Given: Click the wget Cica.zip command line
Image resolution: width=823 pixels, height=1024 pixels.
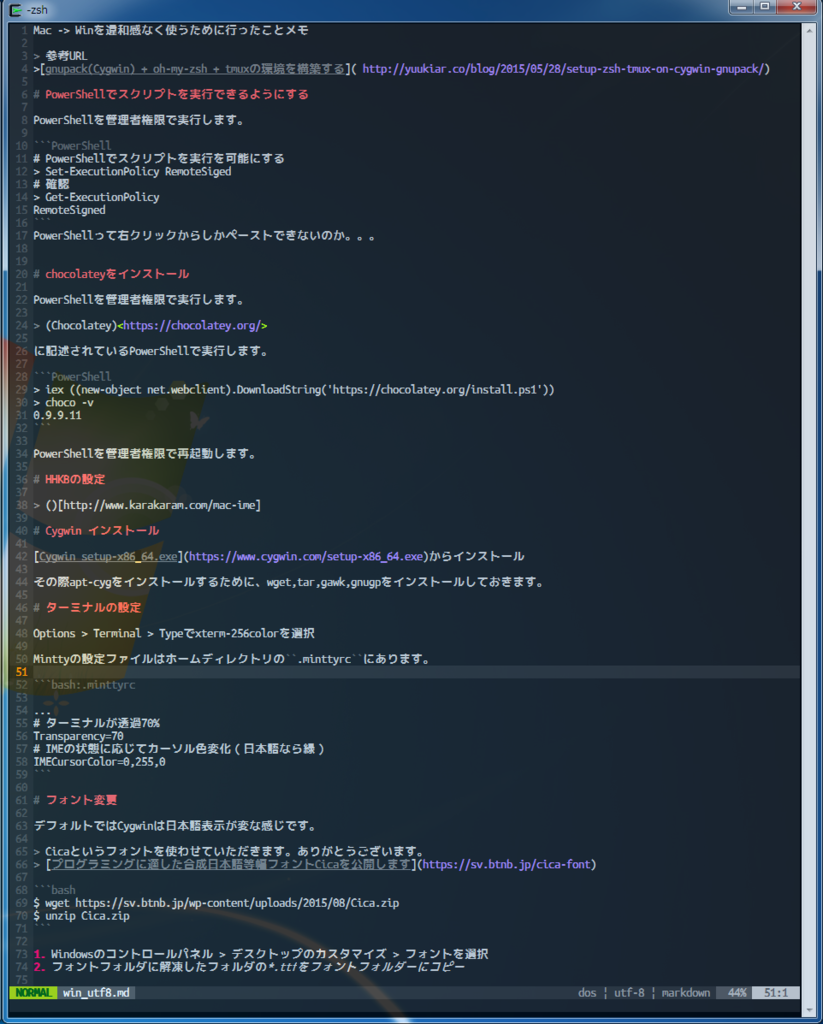Looking at the screenshot, I should pos(216,903).
